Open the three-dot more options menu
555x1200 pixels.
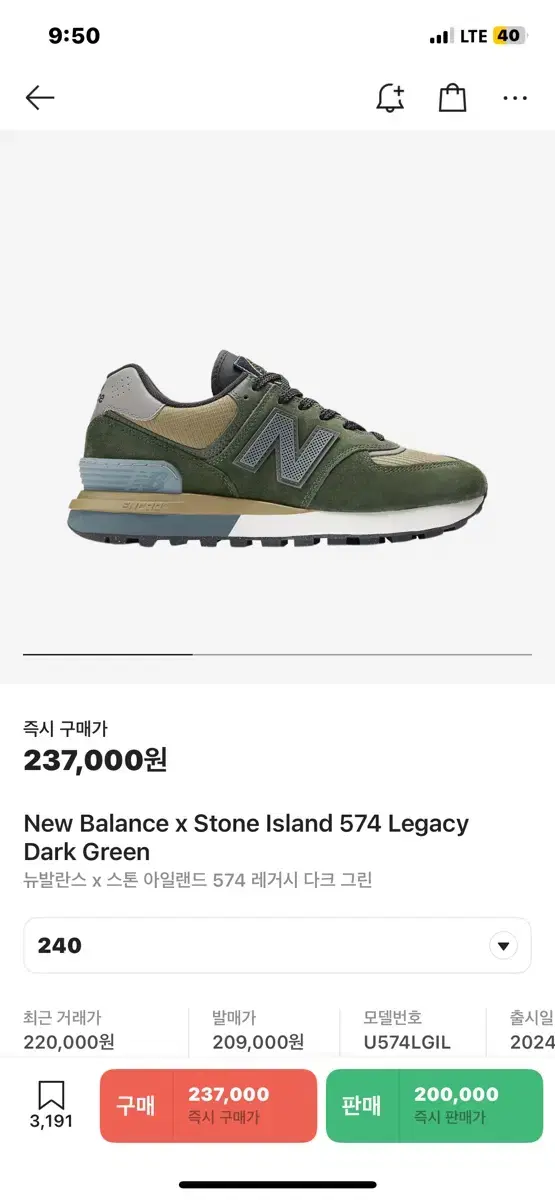tap(515, 98)
